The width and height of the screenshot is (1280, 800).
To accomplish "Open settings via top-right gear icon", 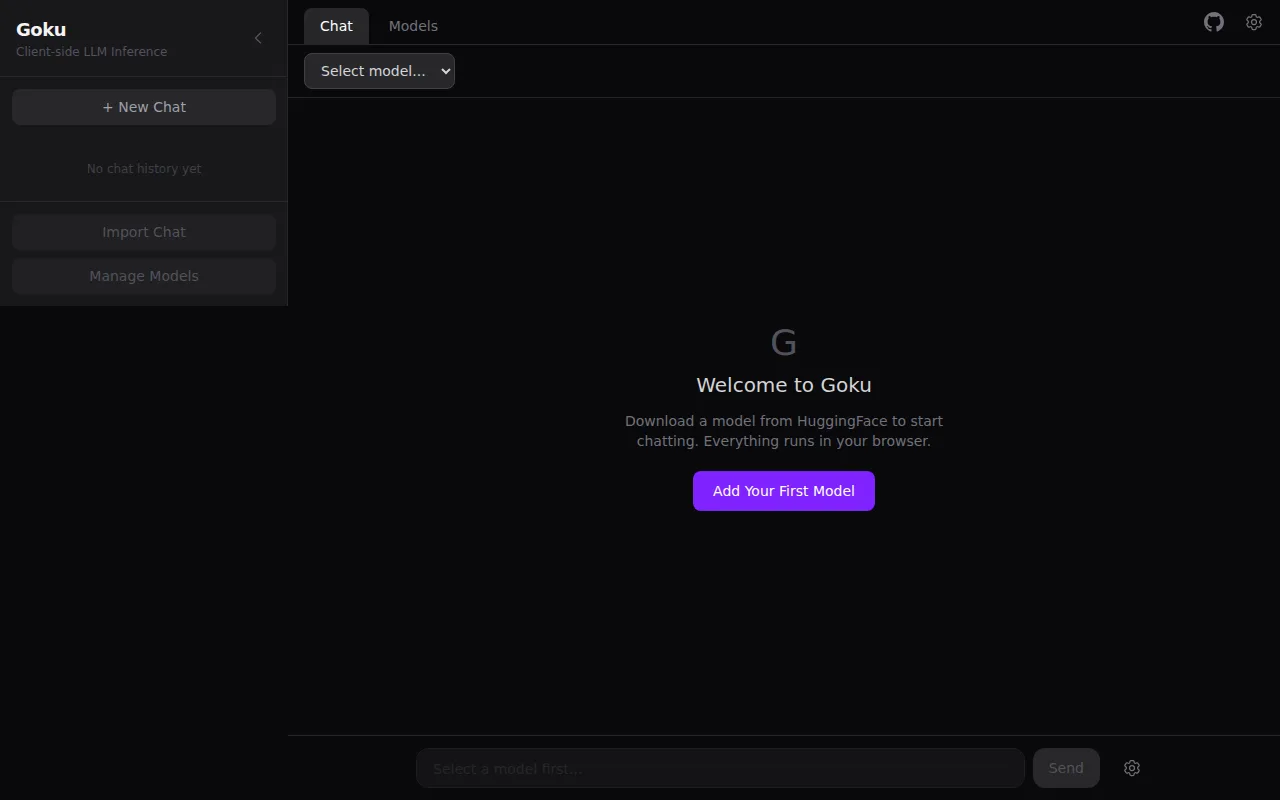I will (1254, 22).
